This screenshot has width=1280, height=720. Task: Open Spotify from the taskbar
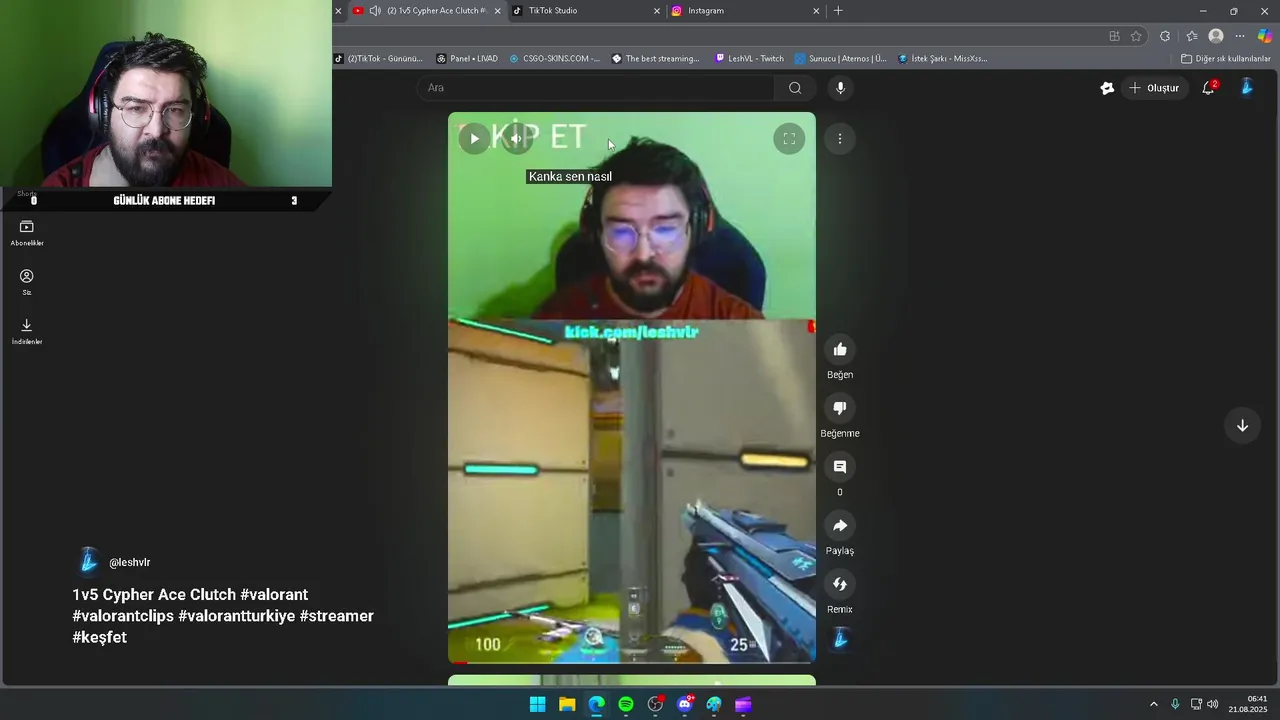point(626,705)
